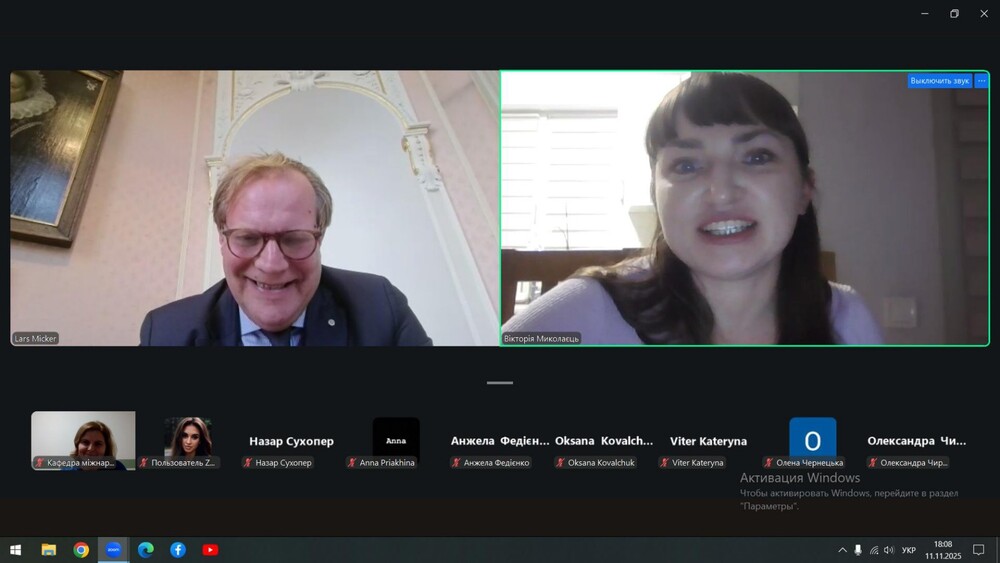The height and width of the screenshot is (563, 1000).
Task: Open YouTube from the taskbar
Action: click(210, 549)
